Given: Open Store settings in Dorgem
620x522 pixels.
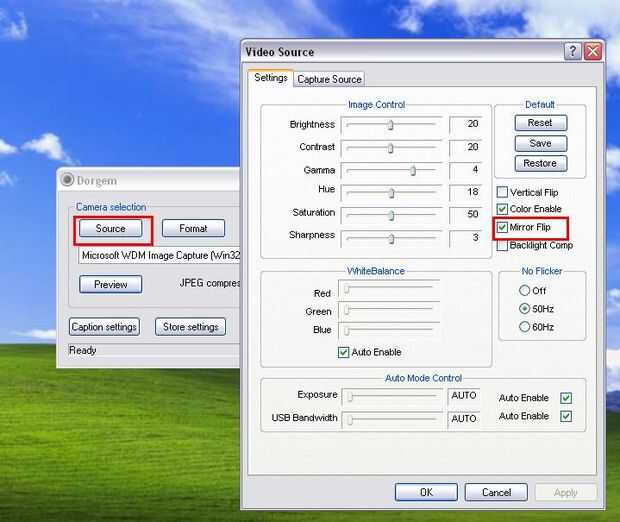Looking at the screenshot, I should [191, 327].
